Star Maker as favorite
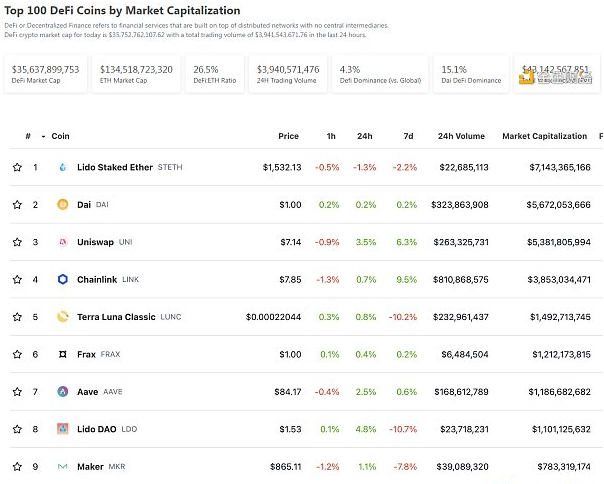This screenshot has width=604, height=484. [17, 467]
